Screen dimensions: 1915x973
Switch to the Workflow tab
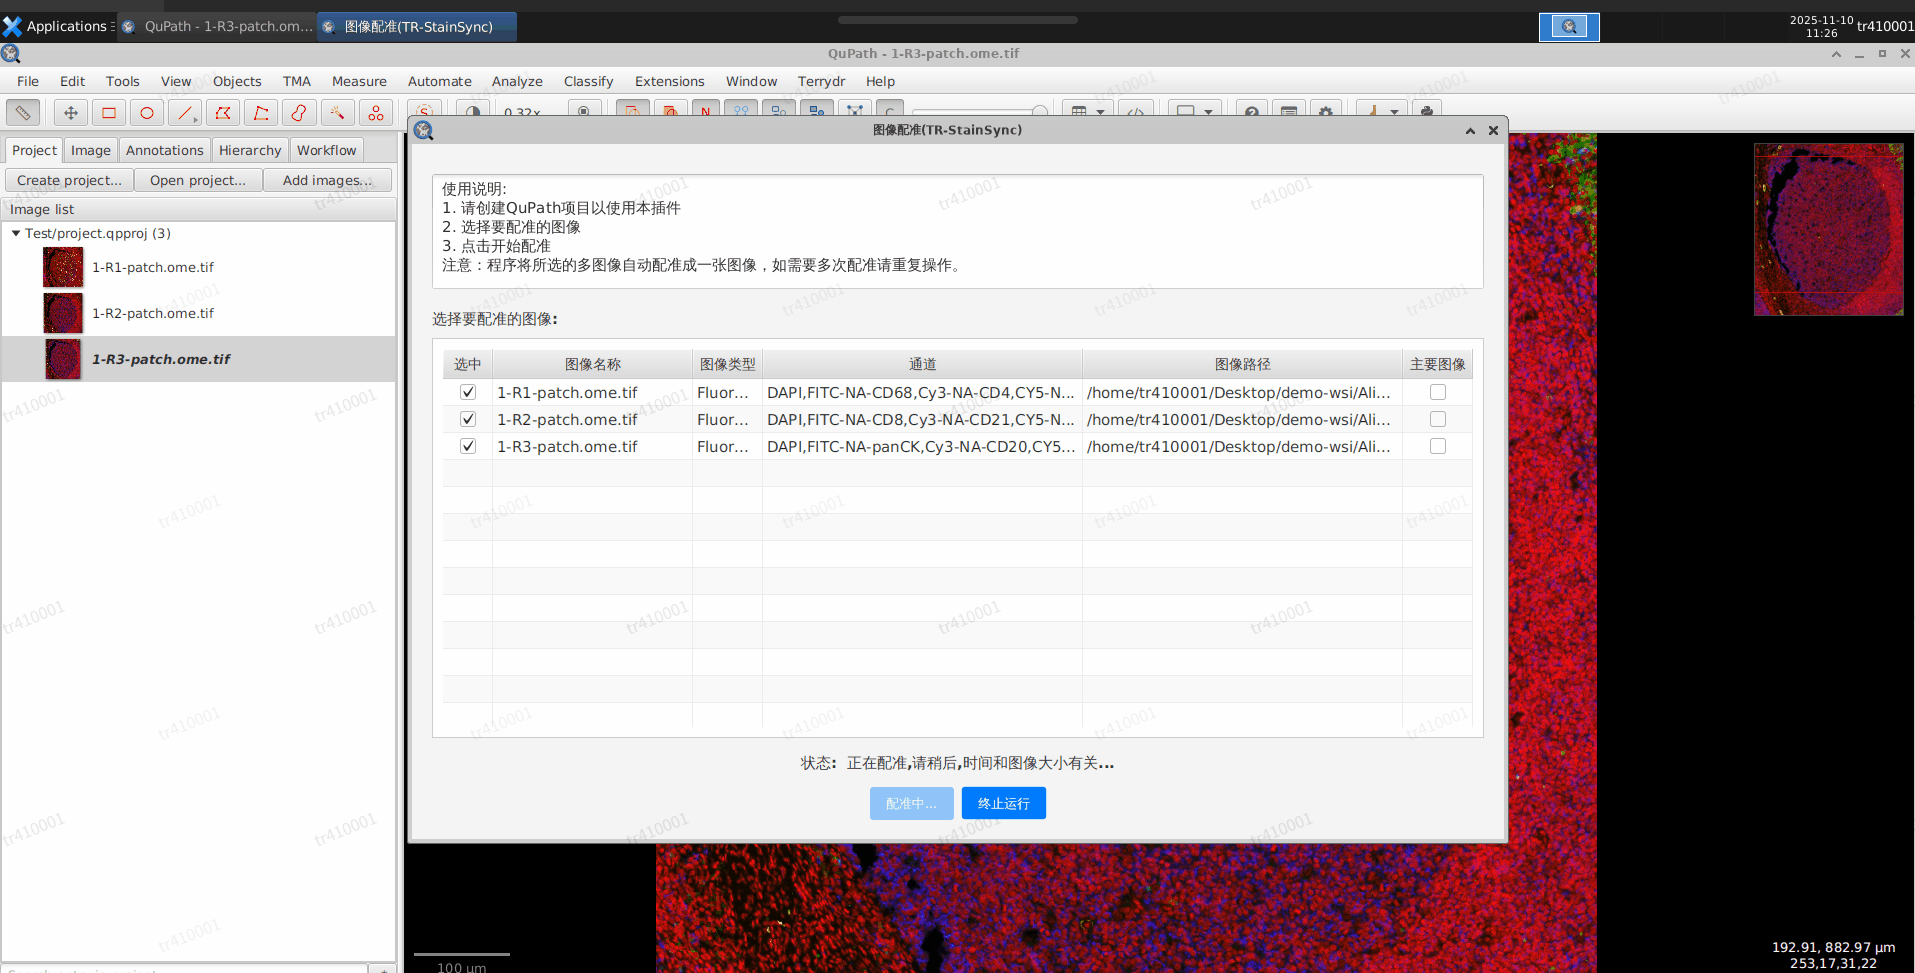(326, 150)
